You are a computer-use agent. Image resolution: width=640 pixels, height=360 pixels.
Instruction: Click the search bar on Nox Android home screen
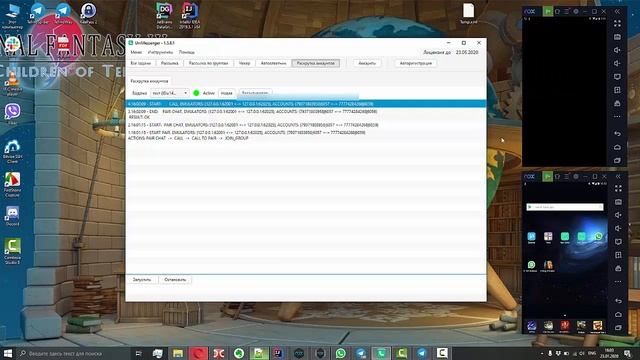(564, 207)
